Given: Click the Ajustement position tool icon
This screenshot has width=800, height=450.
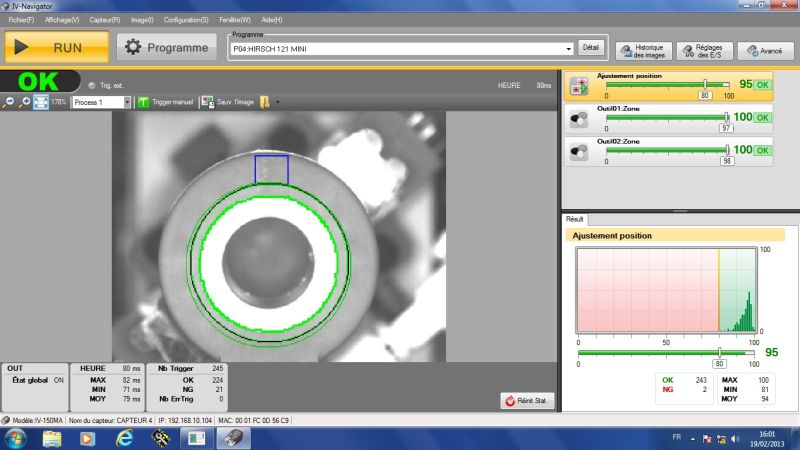Looking at the screenshot, I should [579, 86].
